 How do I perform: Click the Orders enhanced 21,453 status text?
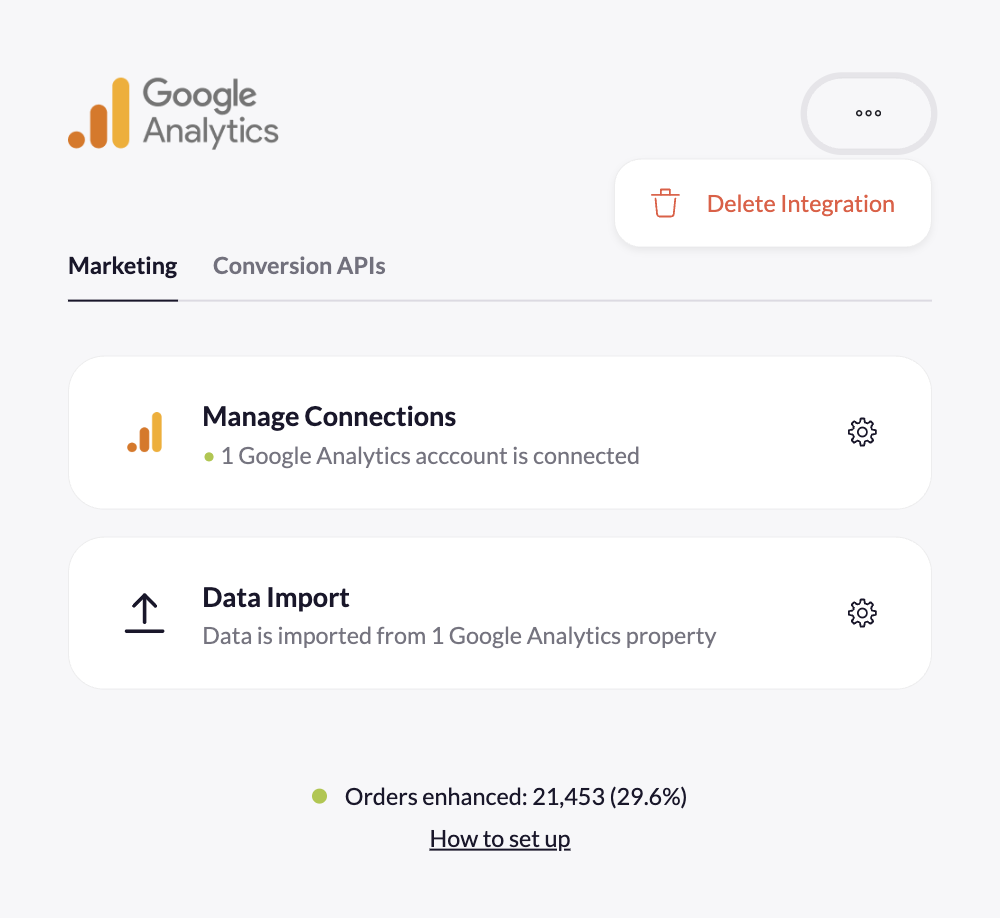(x=516, y=797)
